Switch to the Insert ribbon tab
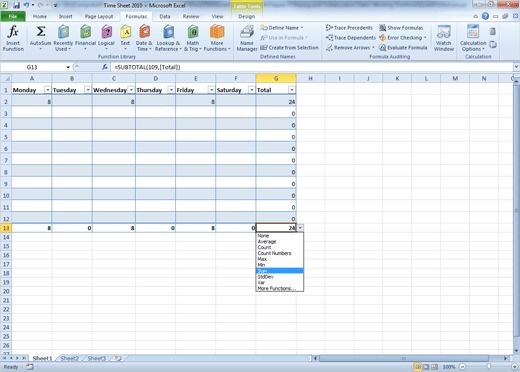This screenshot has width=520, height=372. tap(66, 16)
